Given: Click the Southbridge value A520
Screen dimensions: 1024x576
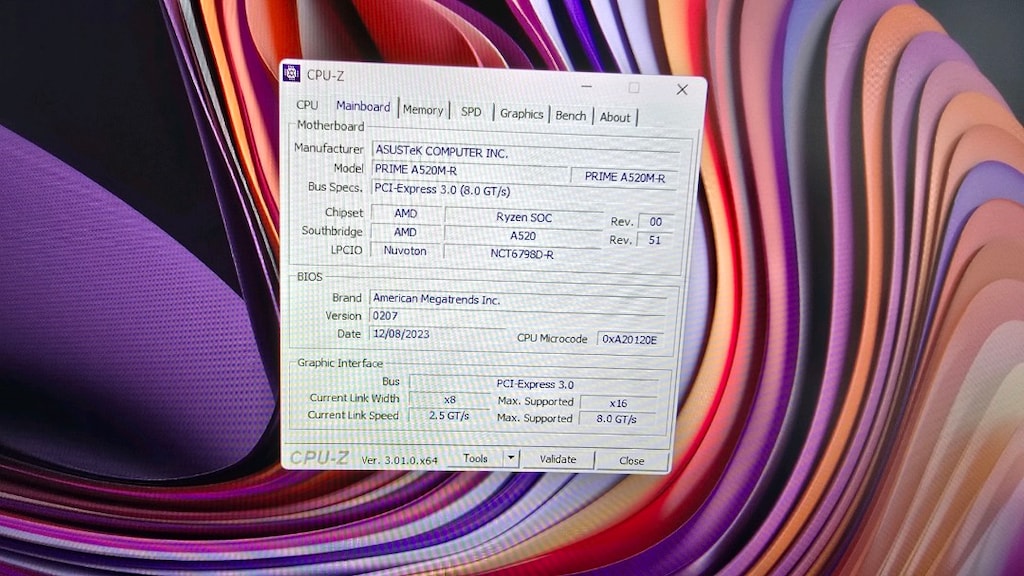Looking at the screenshot, I should [522, 236].
